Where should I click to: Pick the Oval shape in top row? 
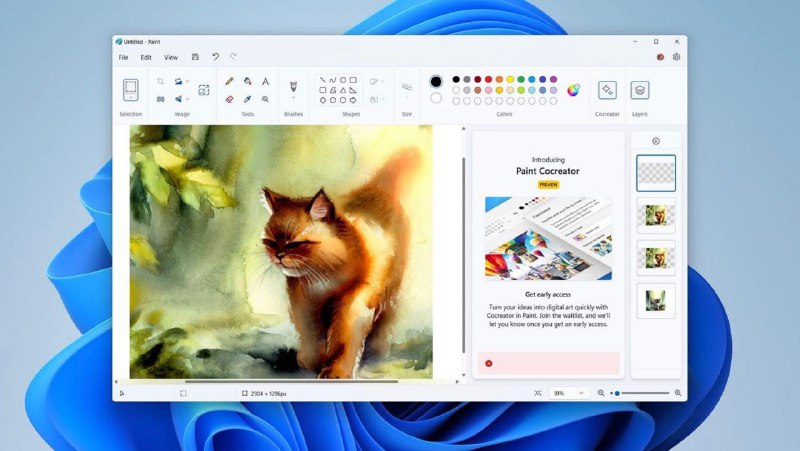343,80
